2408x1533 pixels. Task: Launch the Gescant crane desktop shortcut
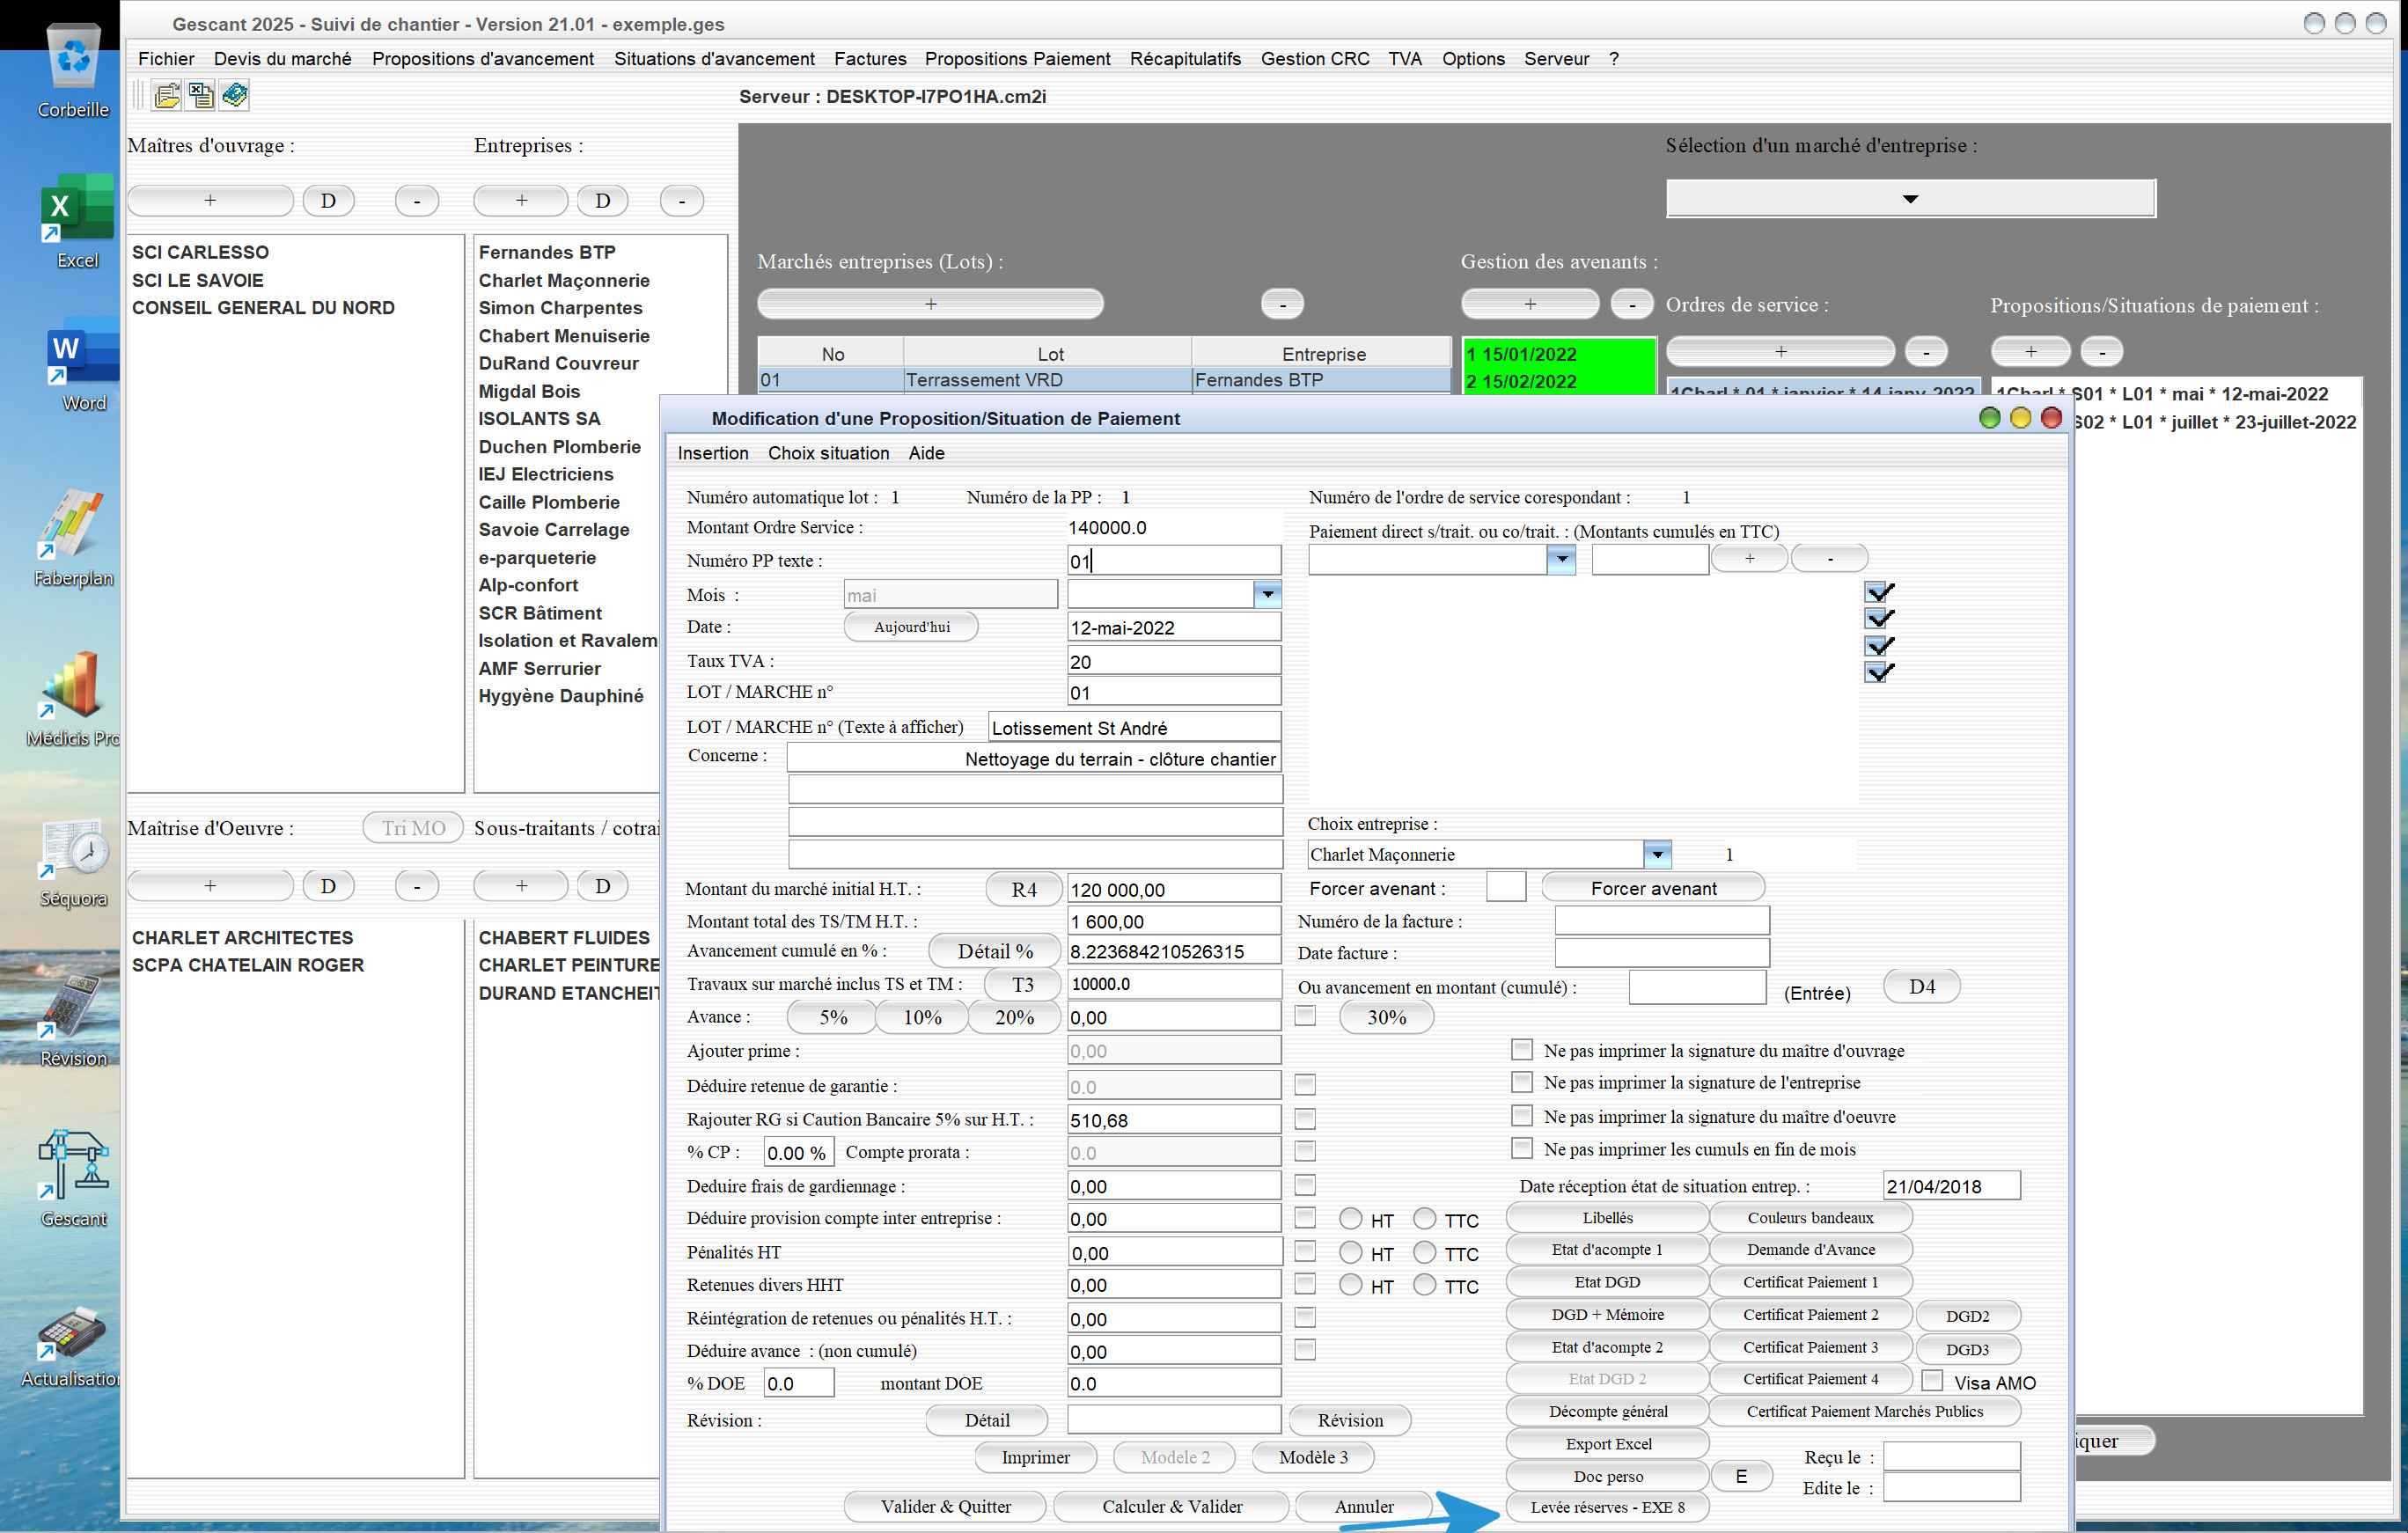coord(73,1178)
